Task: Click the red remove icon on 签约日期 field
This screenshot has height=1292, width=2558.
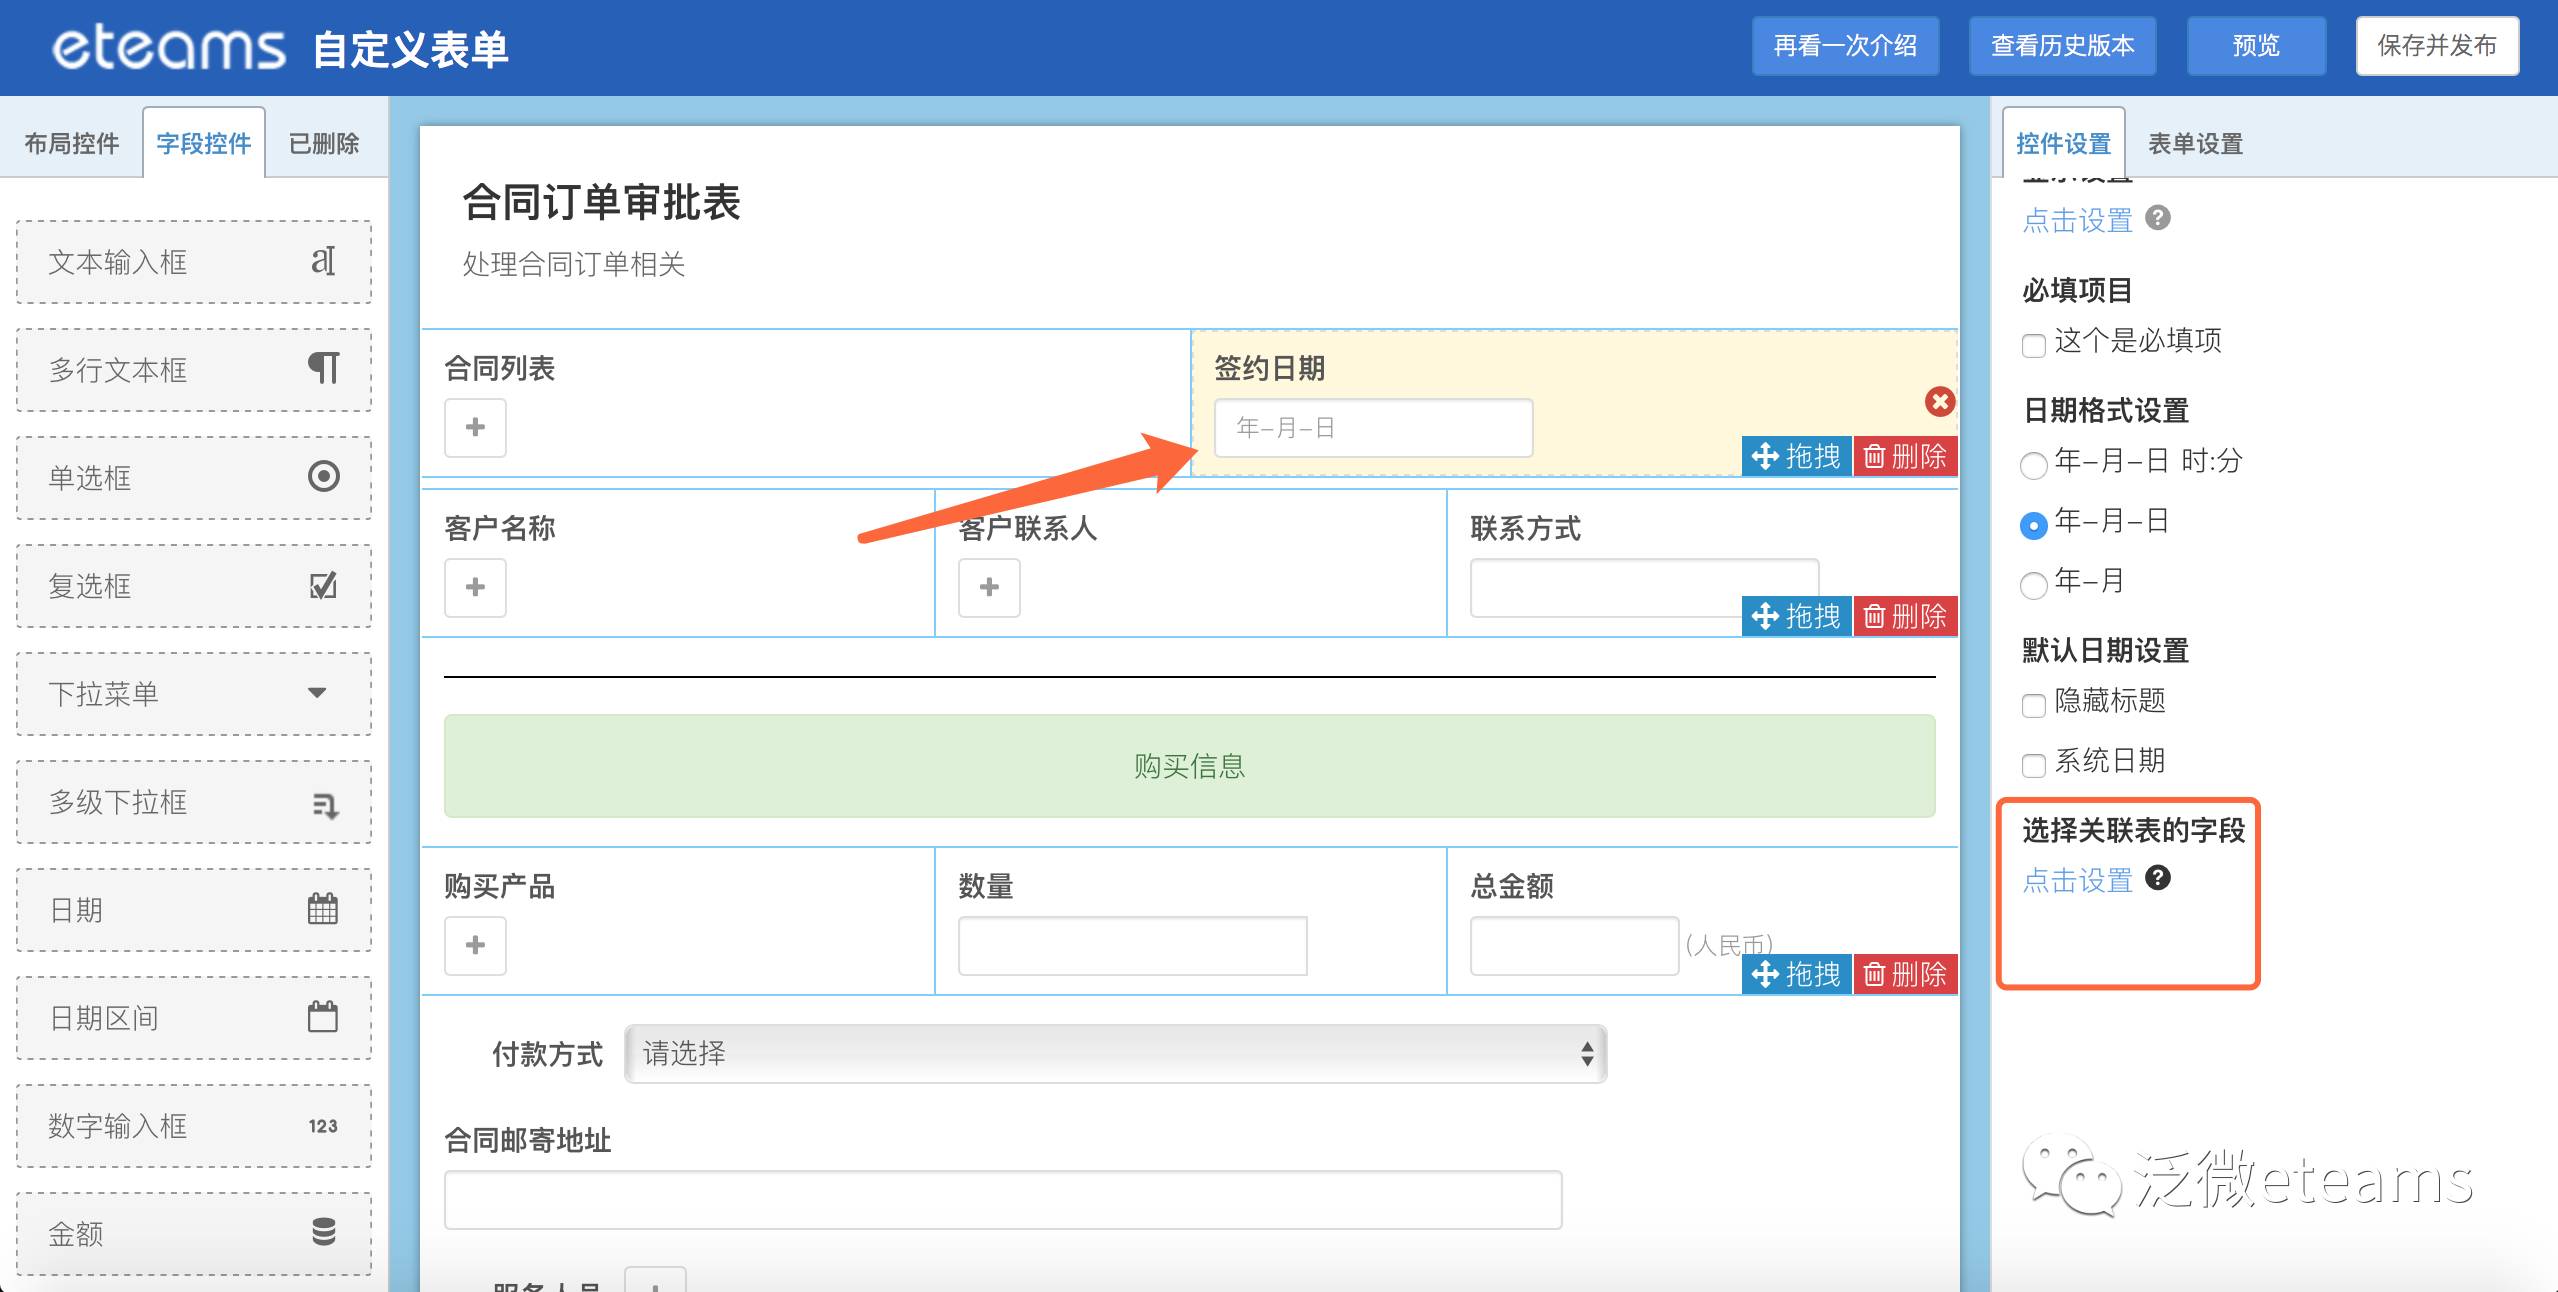Action: [x=1939, y=402]
